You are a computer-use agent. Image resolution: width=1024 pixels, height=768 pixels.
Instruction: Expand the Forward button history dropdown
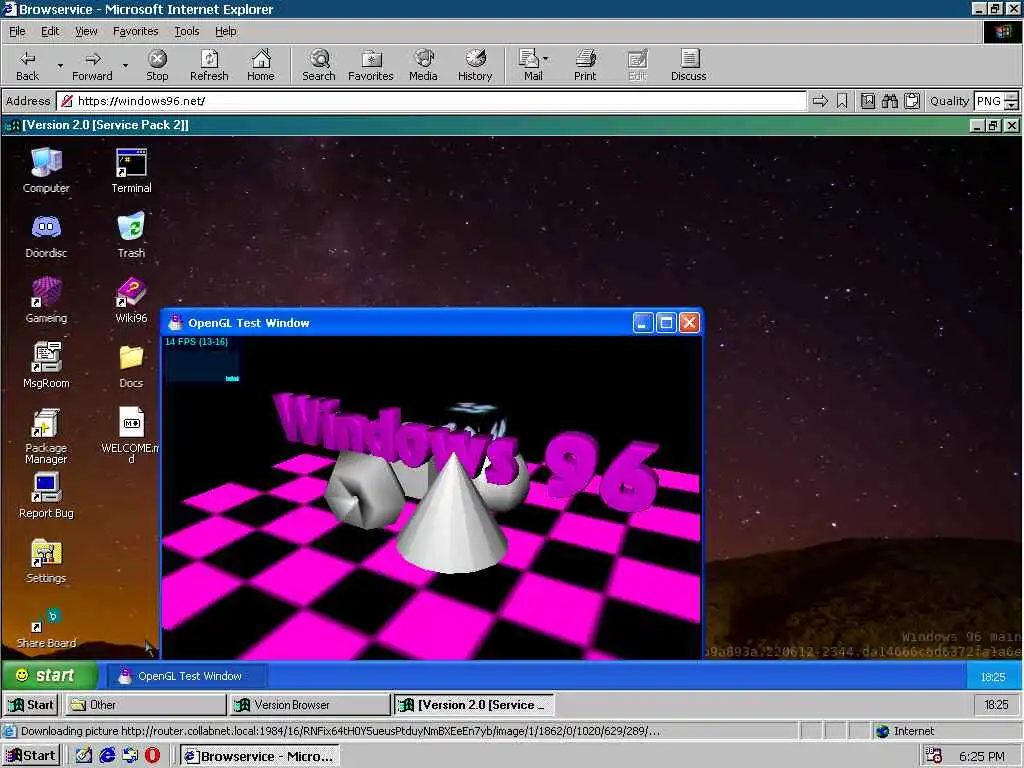click(125, 65)
